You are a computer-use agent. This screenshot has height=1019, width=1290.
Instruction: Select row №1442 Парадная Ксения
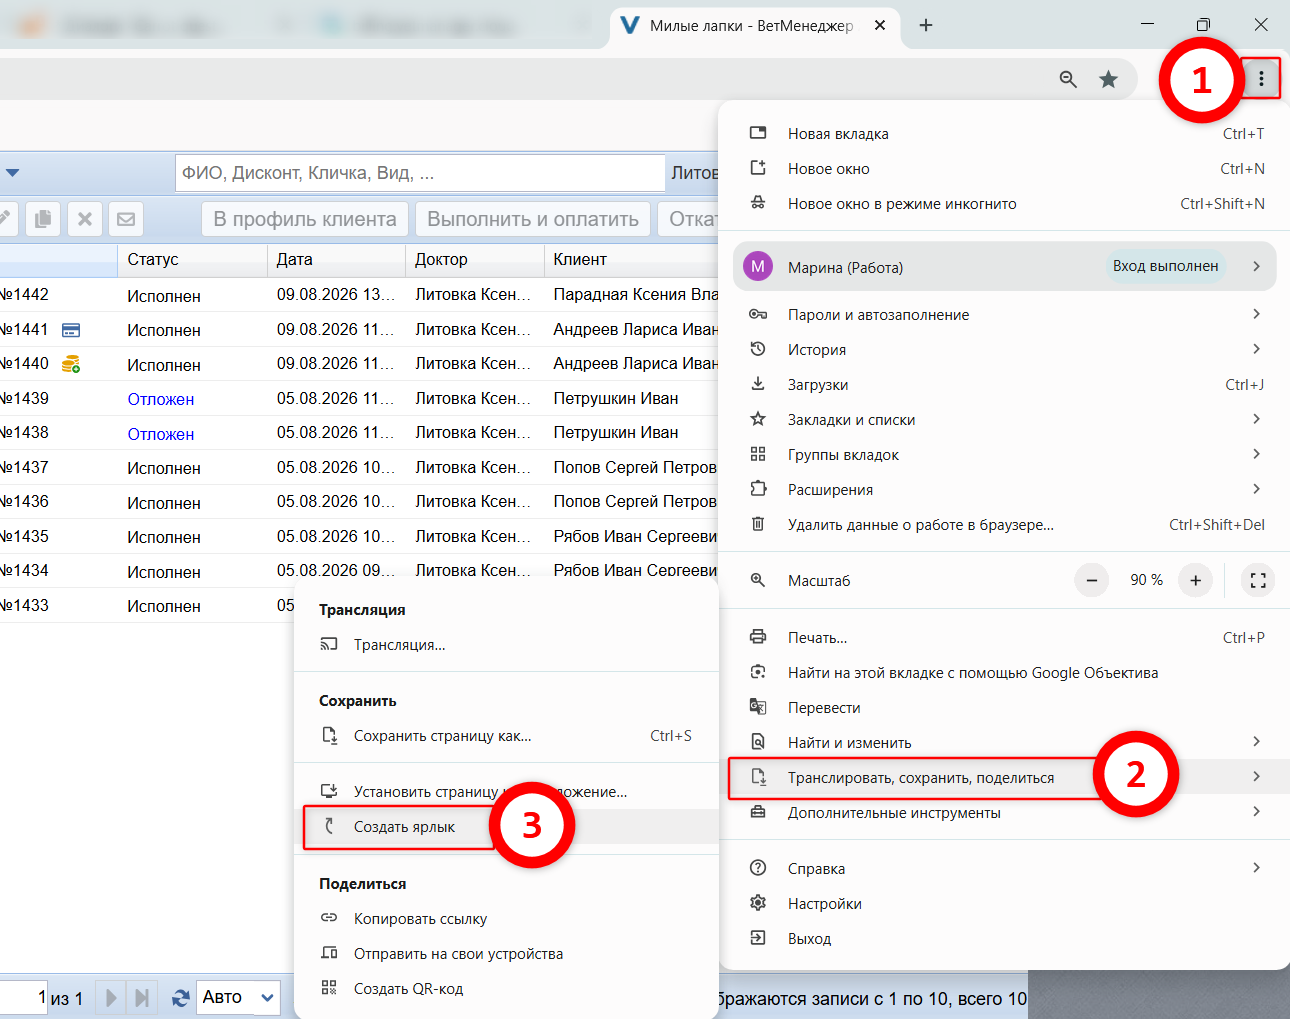click(x=359, y=295)
